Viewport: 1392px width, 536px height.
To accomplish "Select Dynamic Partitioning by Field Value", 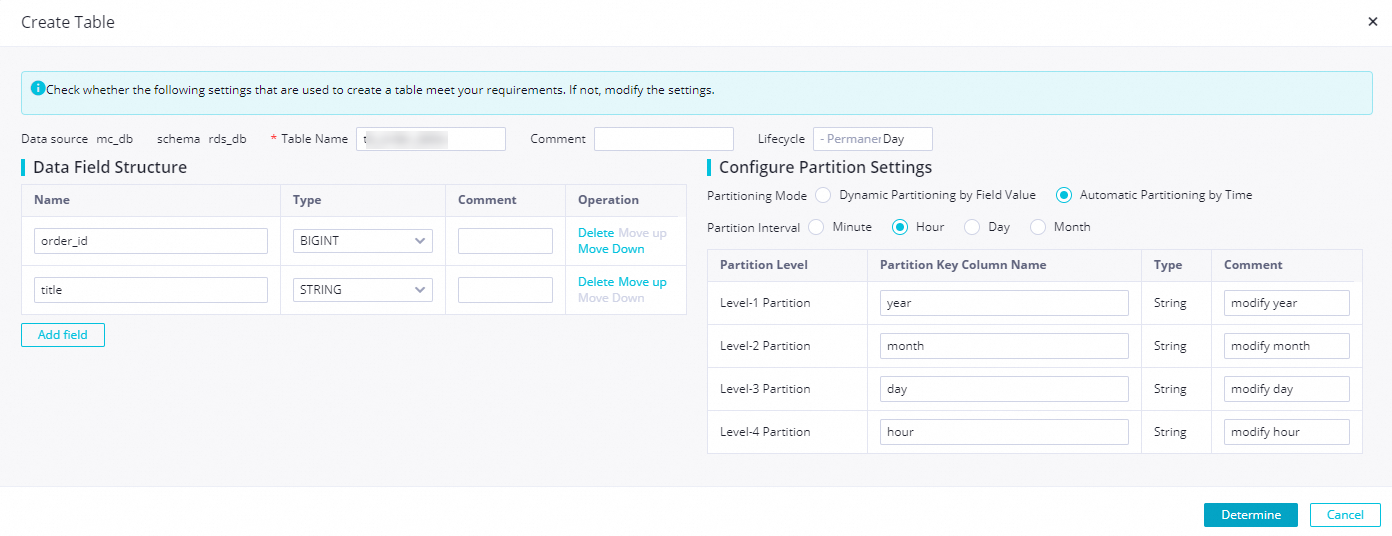I will tap(823, 195).
